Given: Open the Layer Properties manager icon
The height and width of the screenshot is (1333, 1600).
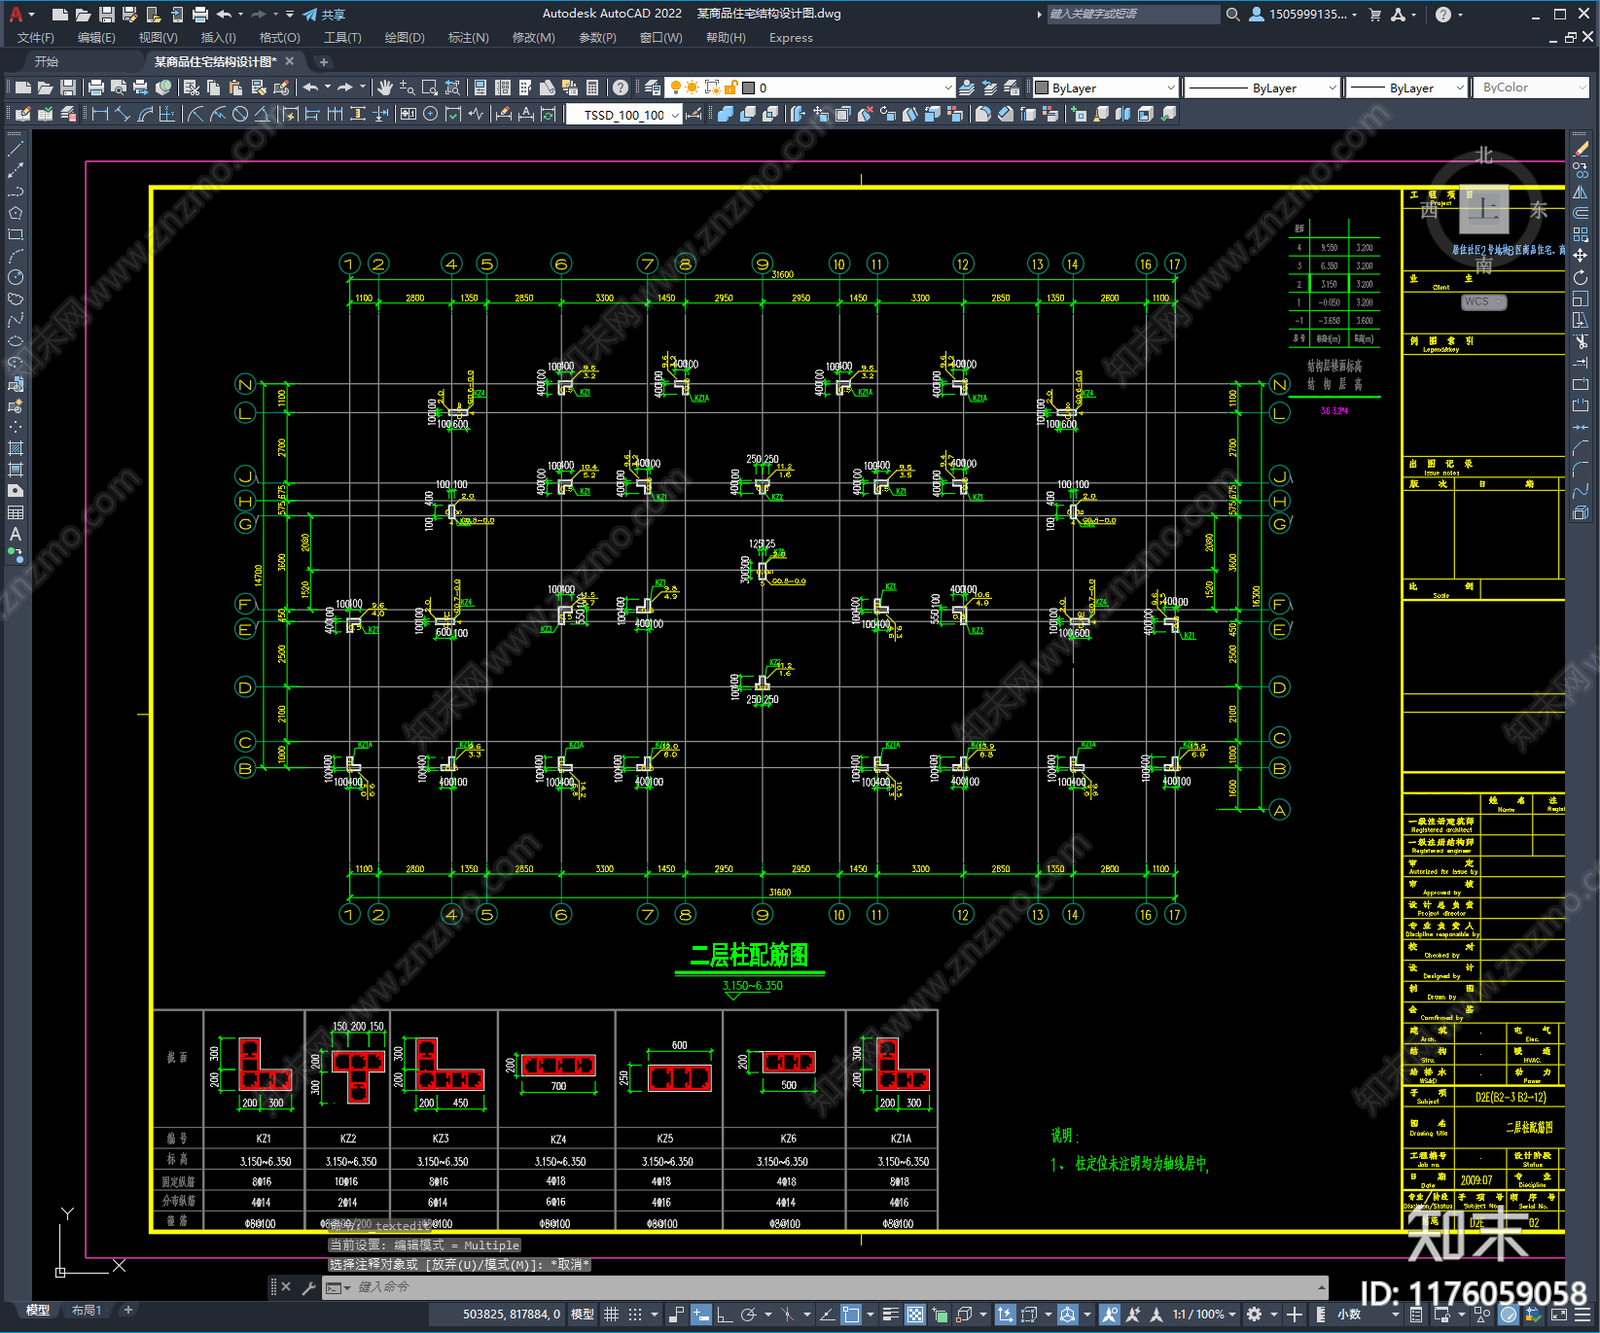Looking at the screenshot, I should [x=653, y=88].
